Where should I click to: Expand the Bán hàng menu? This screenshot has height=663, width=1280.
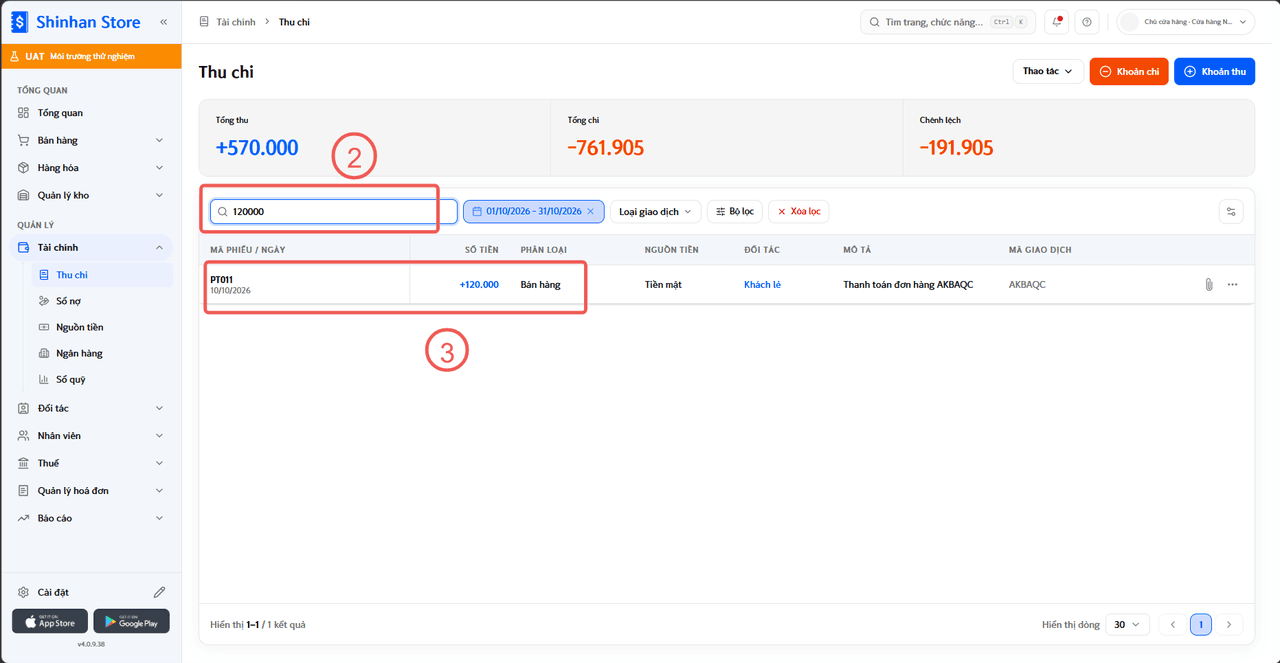(91, 140)
